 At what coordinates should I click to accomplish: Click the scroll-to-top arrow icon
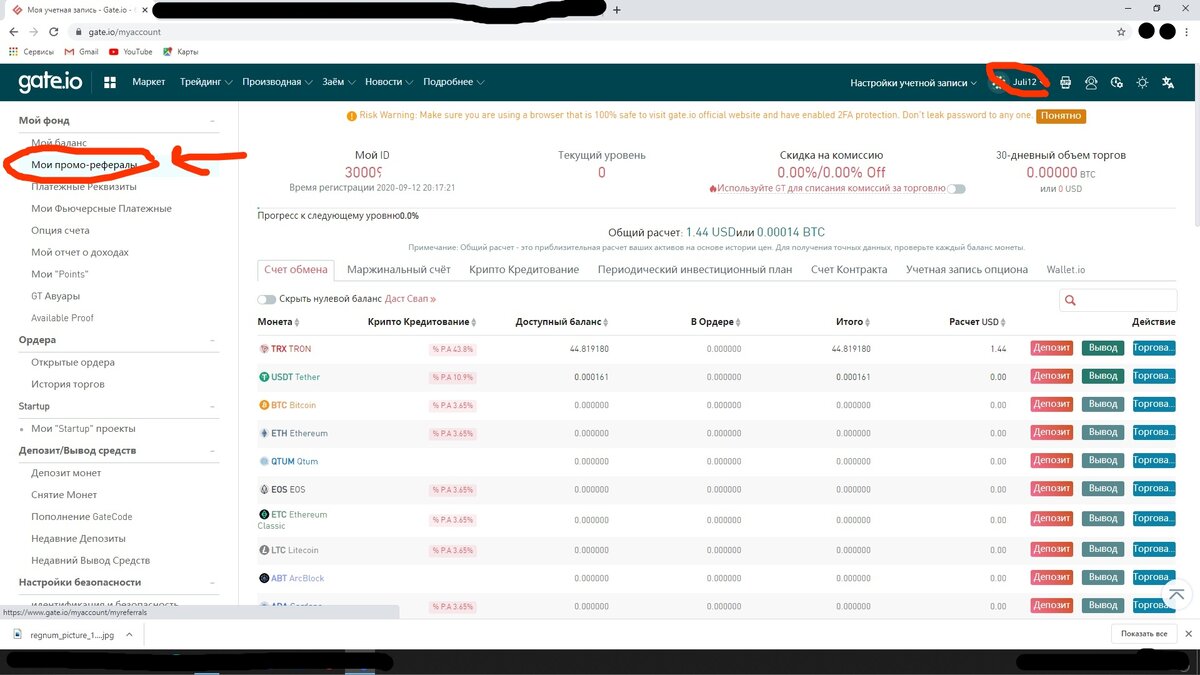pyautogui.click(x=1176, y=596)
